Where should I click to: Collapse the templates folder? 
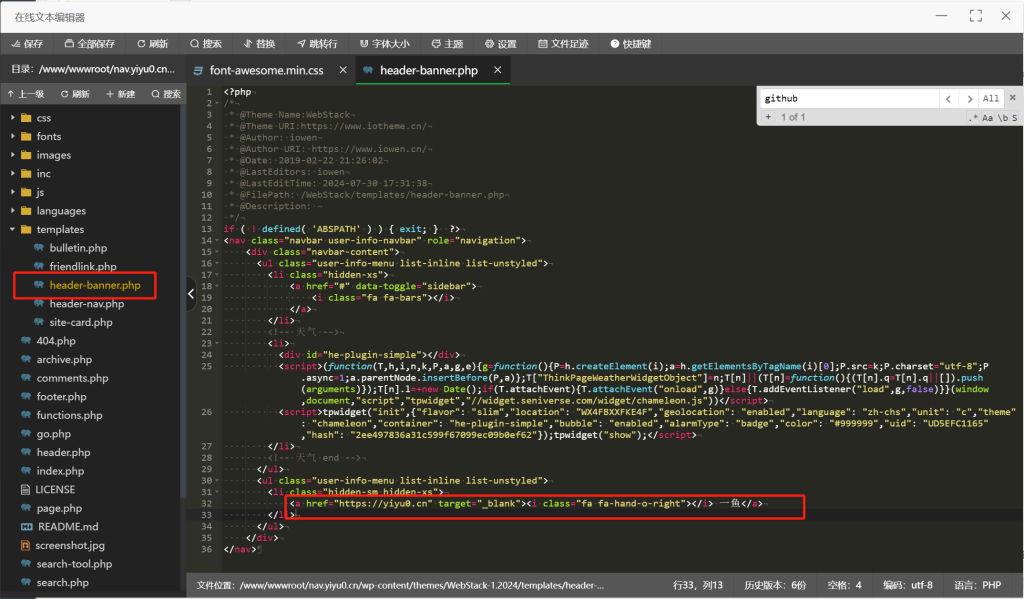point(12,229)
